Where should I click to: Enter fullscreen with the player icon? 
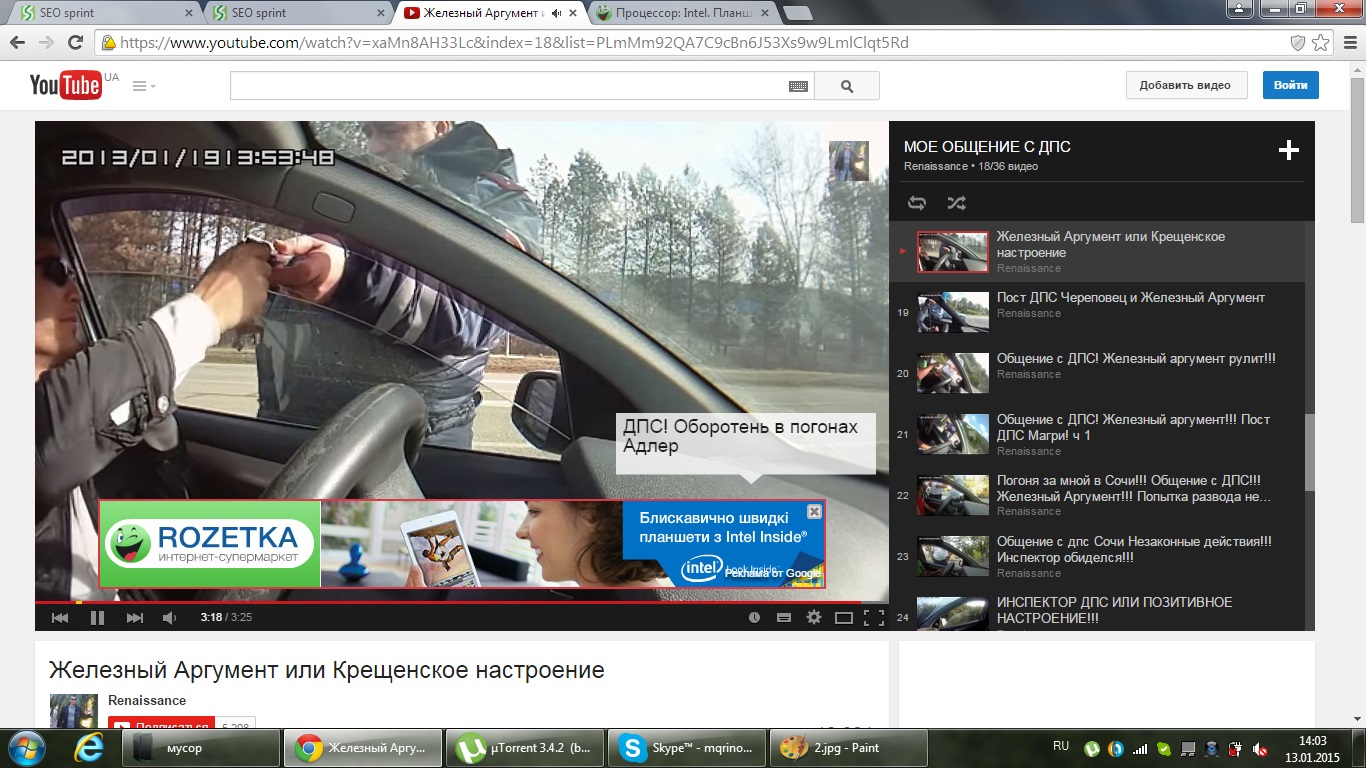(873, 618)
